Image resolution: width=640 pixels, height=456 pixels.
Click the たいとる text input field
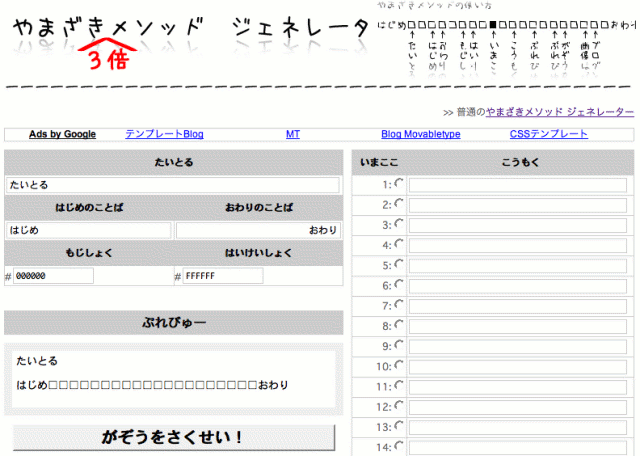[x=173, y=185]
